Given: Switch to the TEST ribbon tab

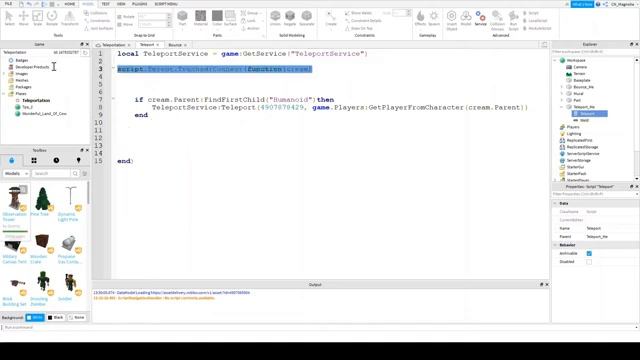Looking at the screenshot, I should pos(105,4).
